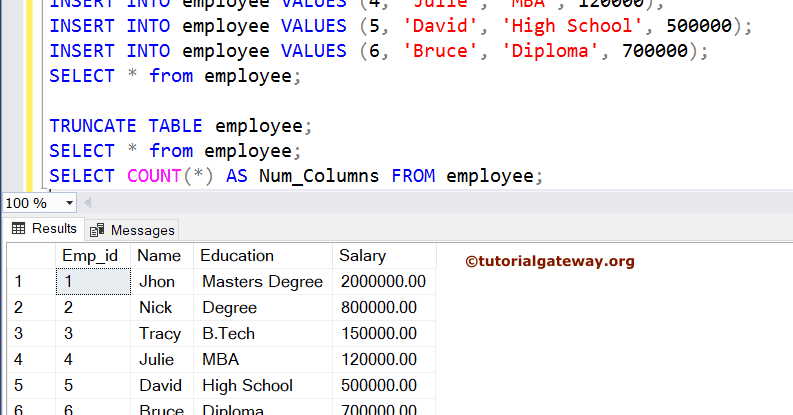Click 'Bruce' string in the INSERT statement
793x415 pixels.
(439, 51)
